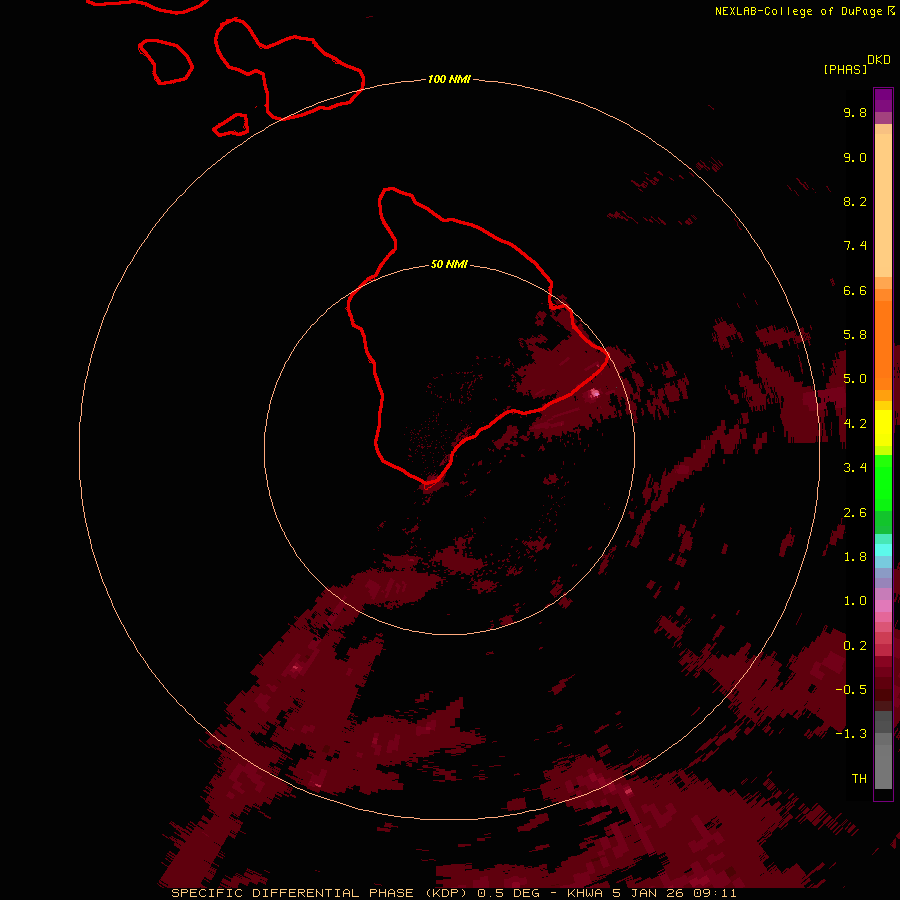Click the 9.0 value on the color scale

[855, 157]
